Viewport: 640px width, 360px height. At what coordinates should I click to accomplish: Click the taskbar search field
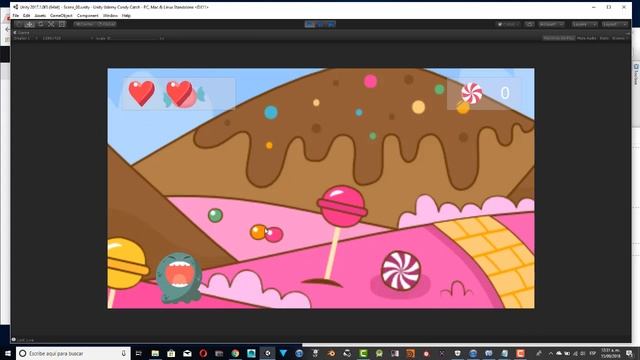pos(73,353)
